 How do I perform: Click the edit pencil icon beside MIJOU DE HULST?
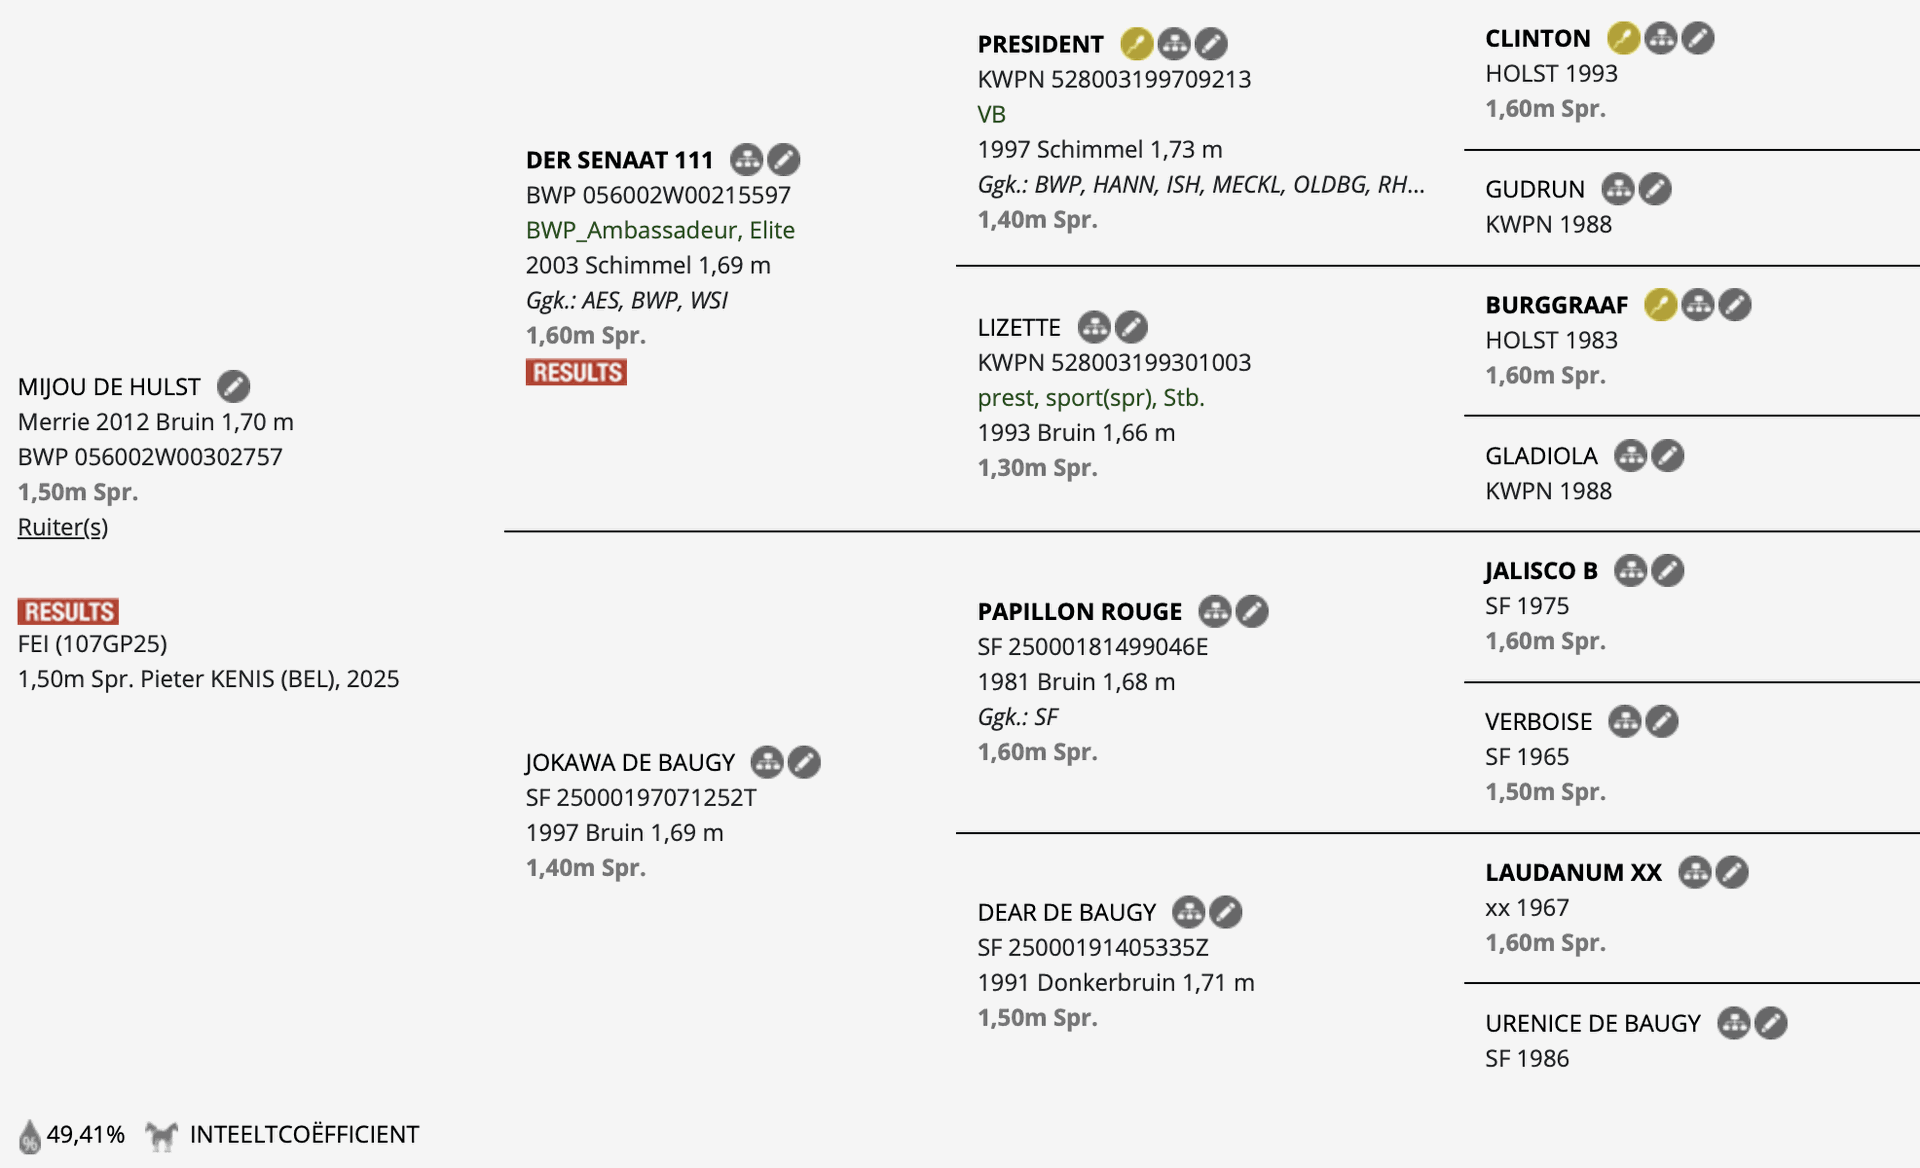[233, 386]
